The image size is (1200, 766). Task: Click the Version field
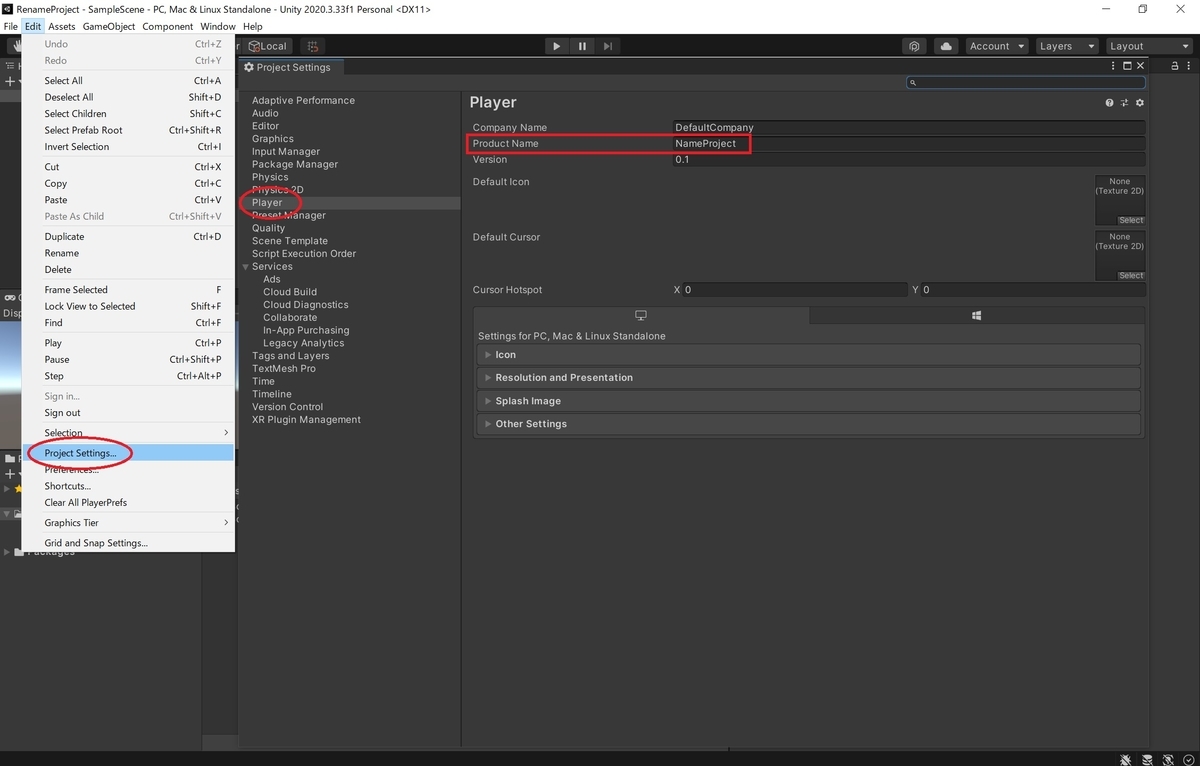pos(909,159)
